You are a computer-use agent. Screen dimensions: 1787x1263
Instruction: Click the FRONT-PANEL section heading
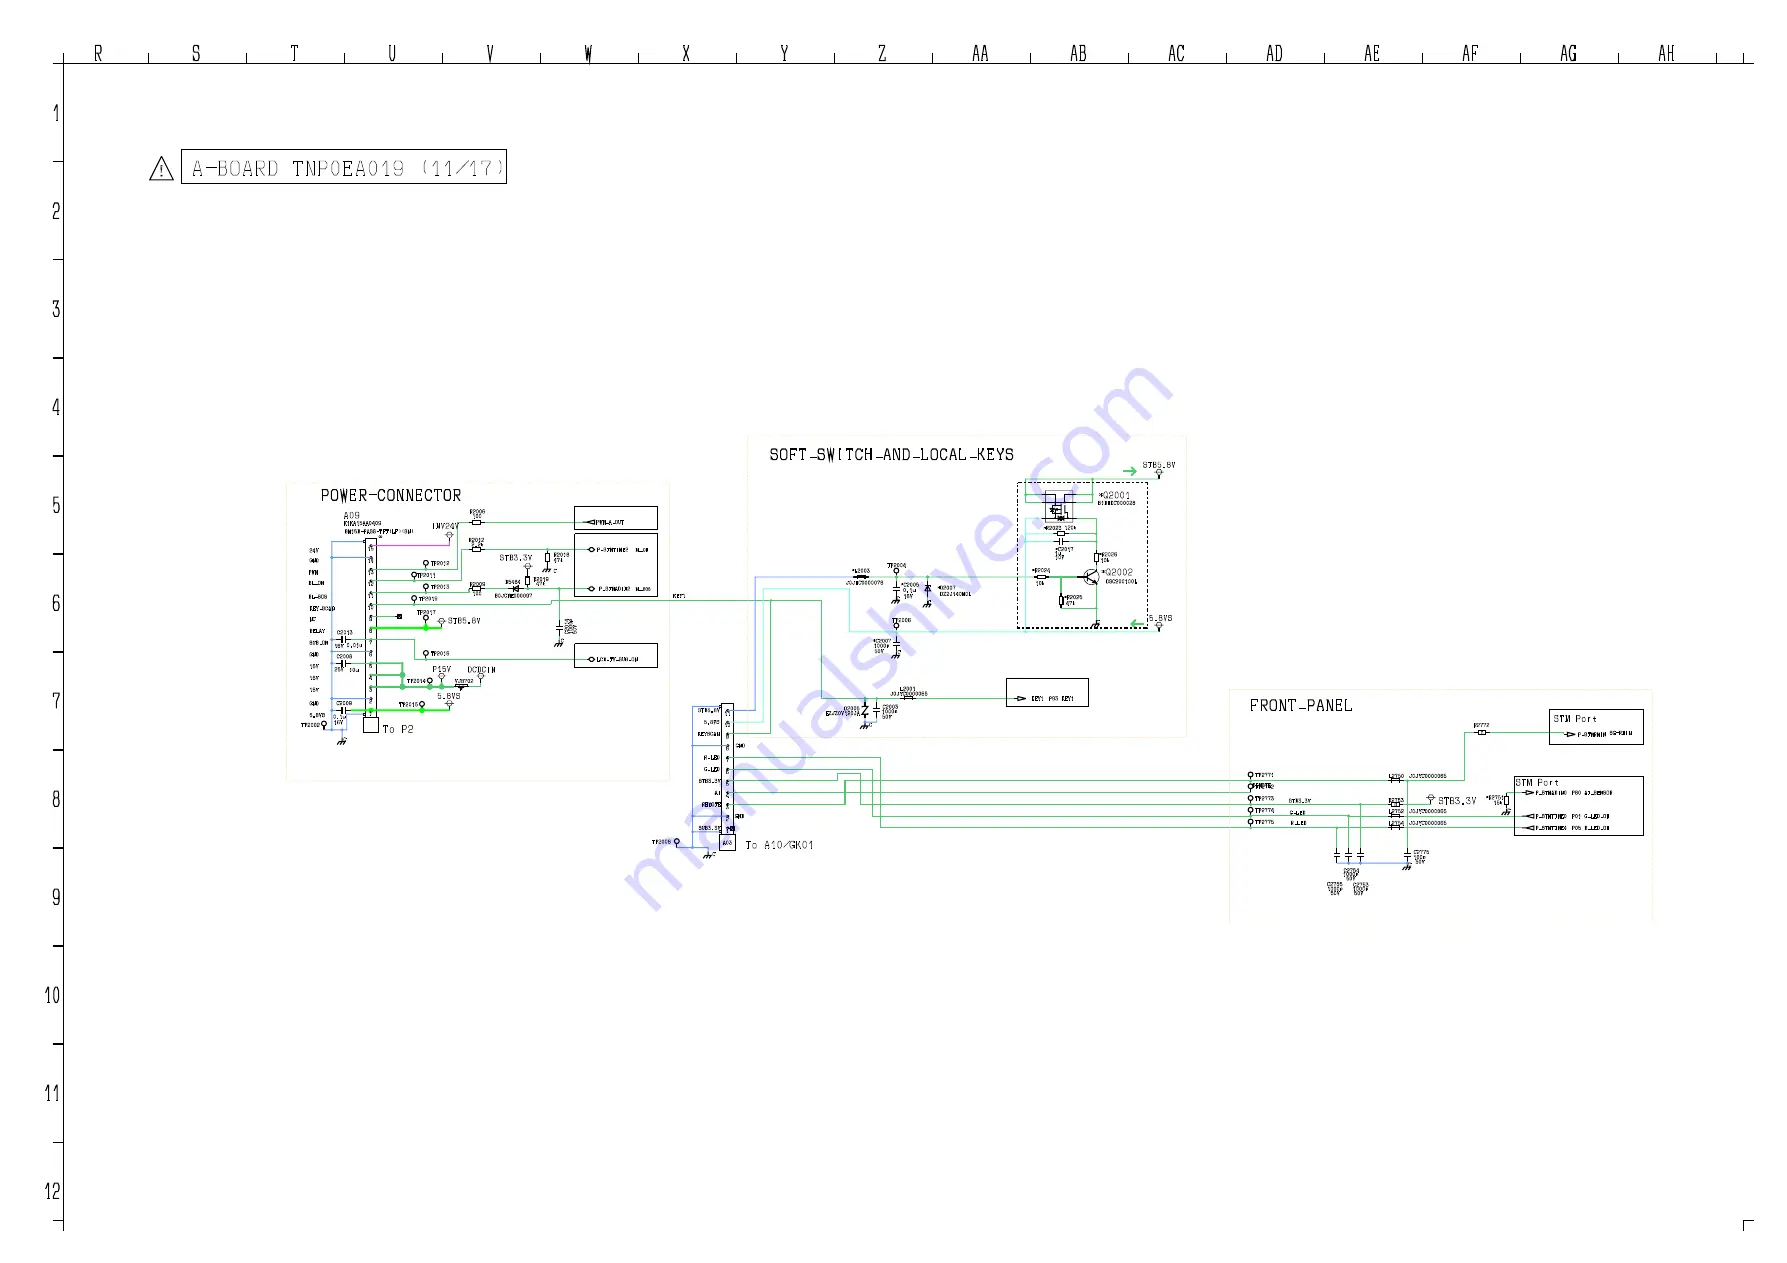coord(1301,706)
